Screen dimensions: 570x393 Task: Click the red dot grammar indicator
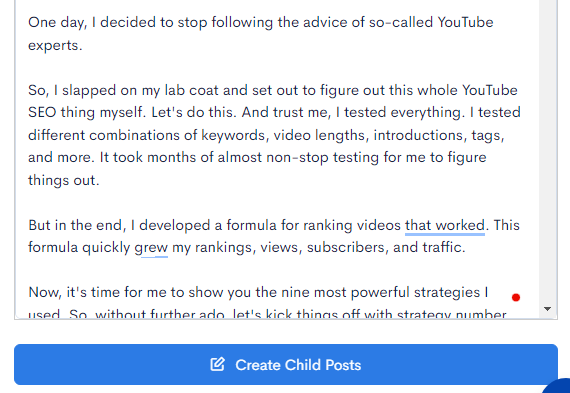point(515,298)
